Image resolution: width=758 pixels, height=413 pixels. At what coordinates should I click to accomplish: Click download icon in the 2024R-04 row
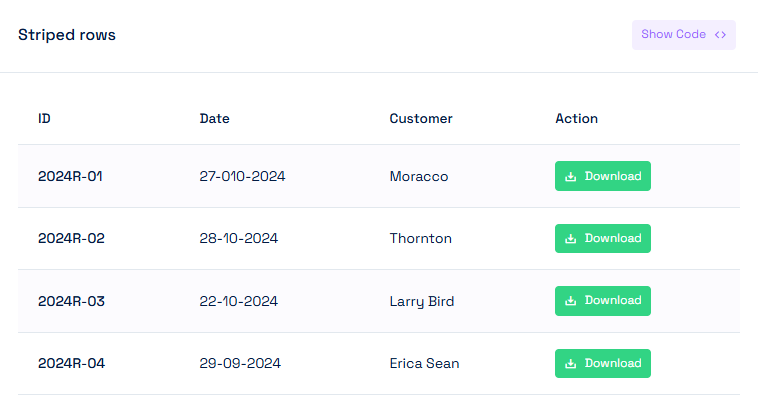pyautogui.click(x=570, y=364)
